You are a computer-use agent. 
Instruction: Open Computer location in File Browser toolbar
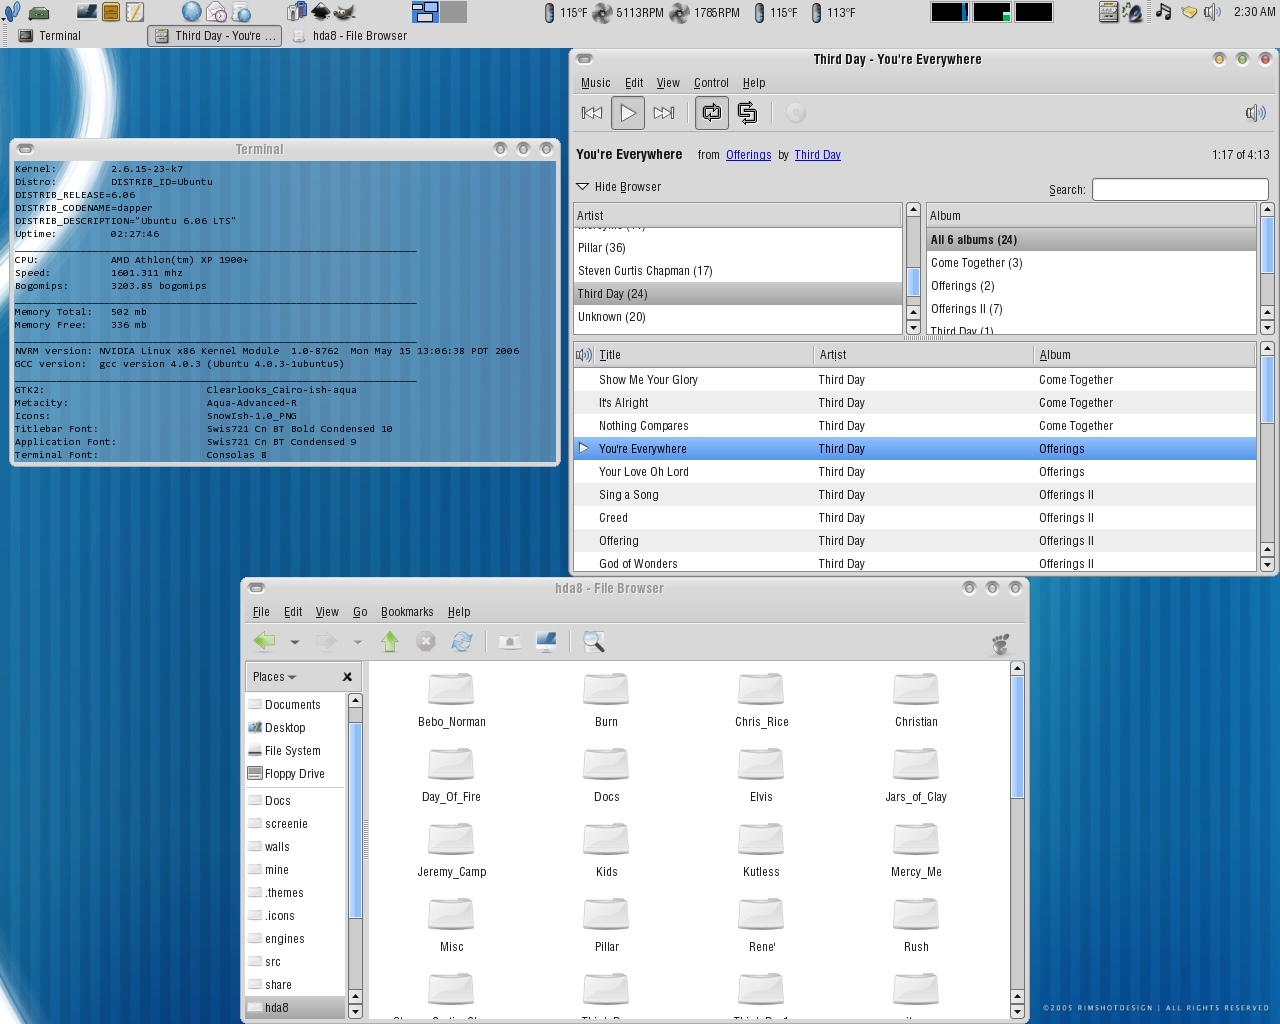[x=546, y=642]
